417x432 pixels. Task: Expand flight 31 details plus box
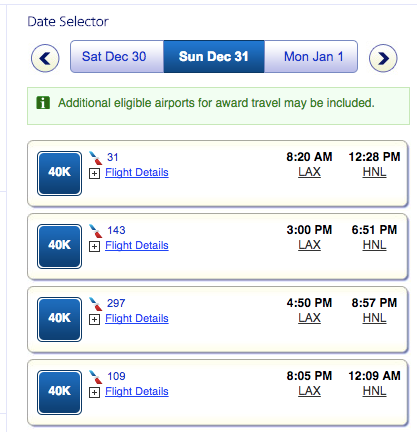click(94, 173)
